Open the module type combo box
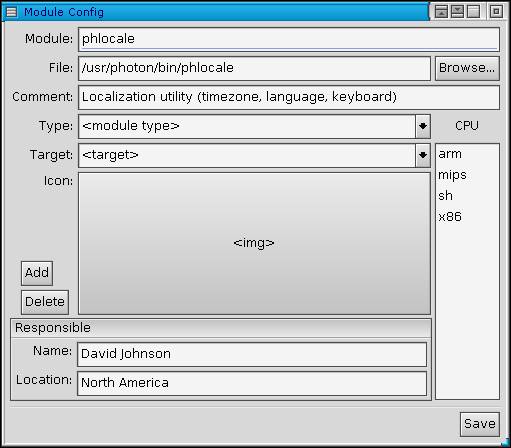This screenshot has height=448, width=511. point(254,126)
